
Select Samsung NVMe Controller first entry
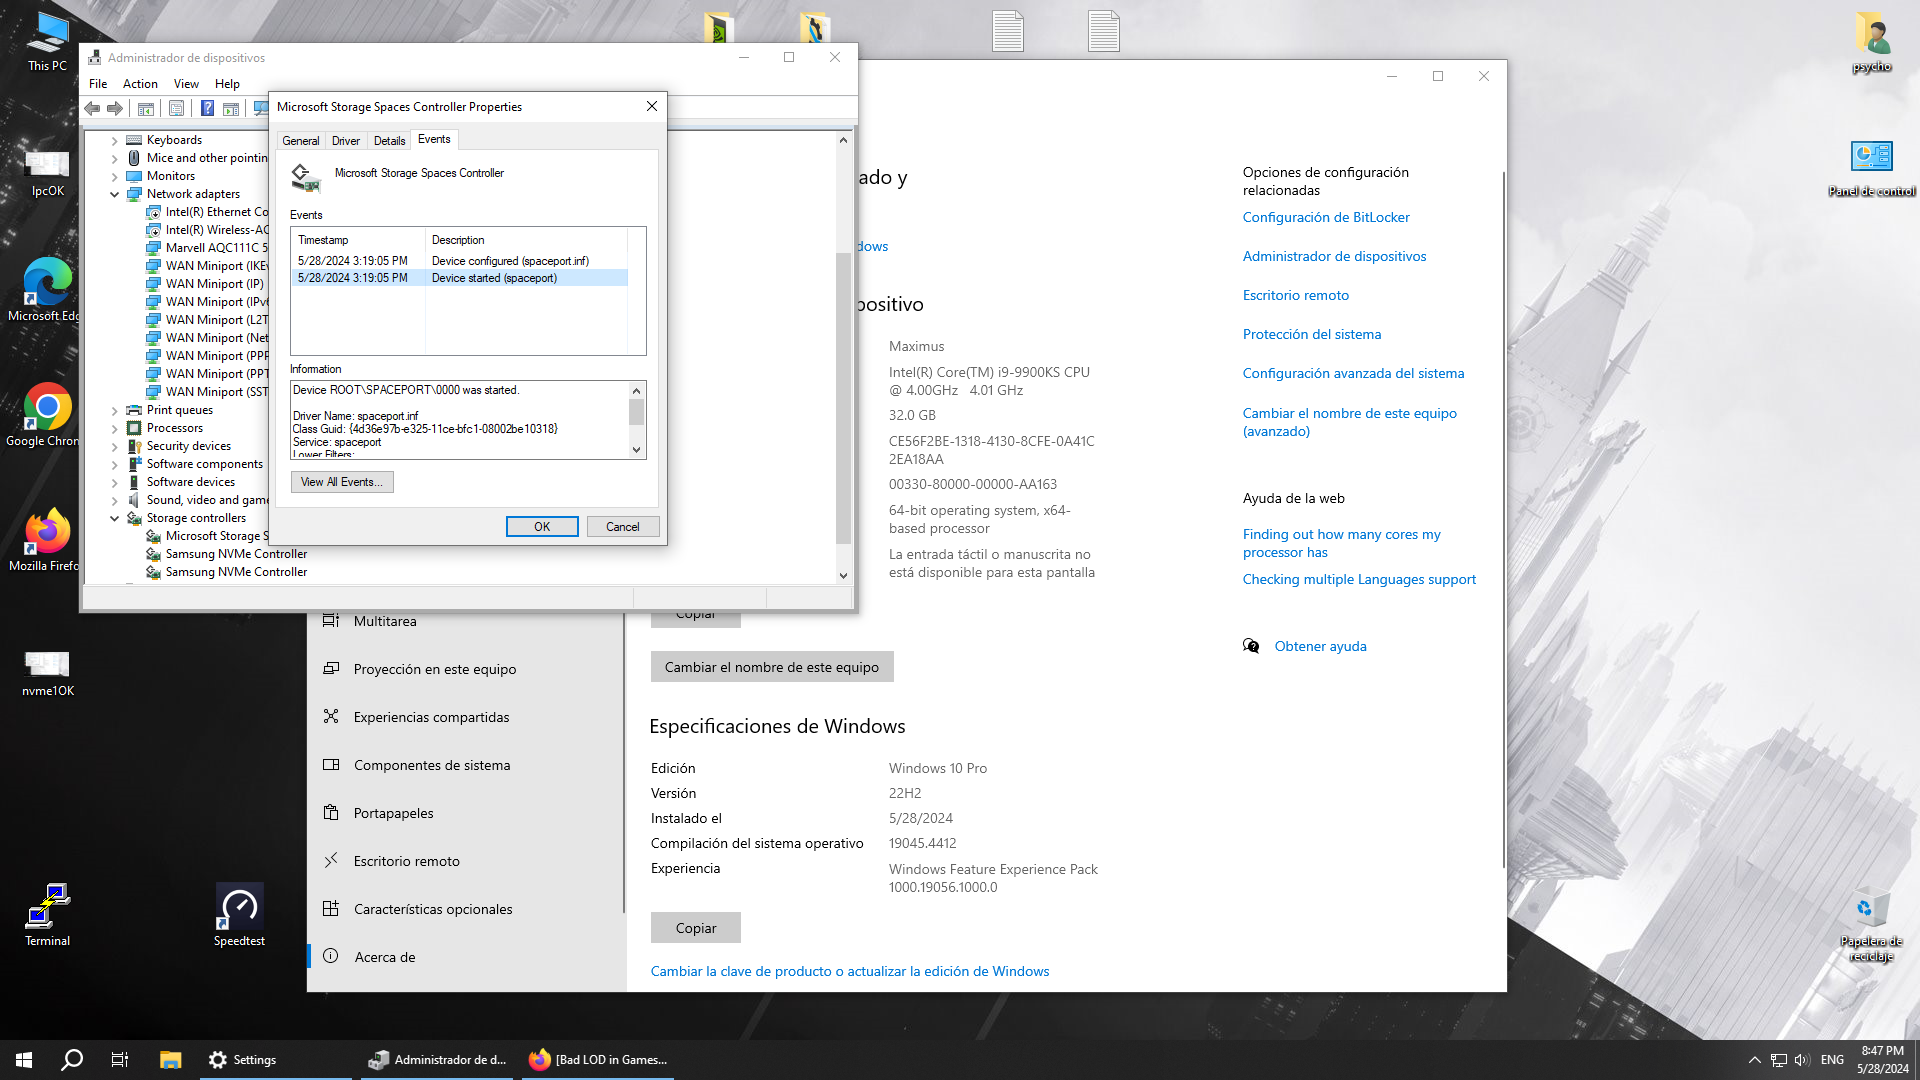point(236,554)
